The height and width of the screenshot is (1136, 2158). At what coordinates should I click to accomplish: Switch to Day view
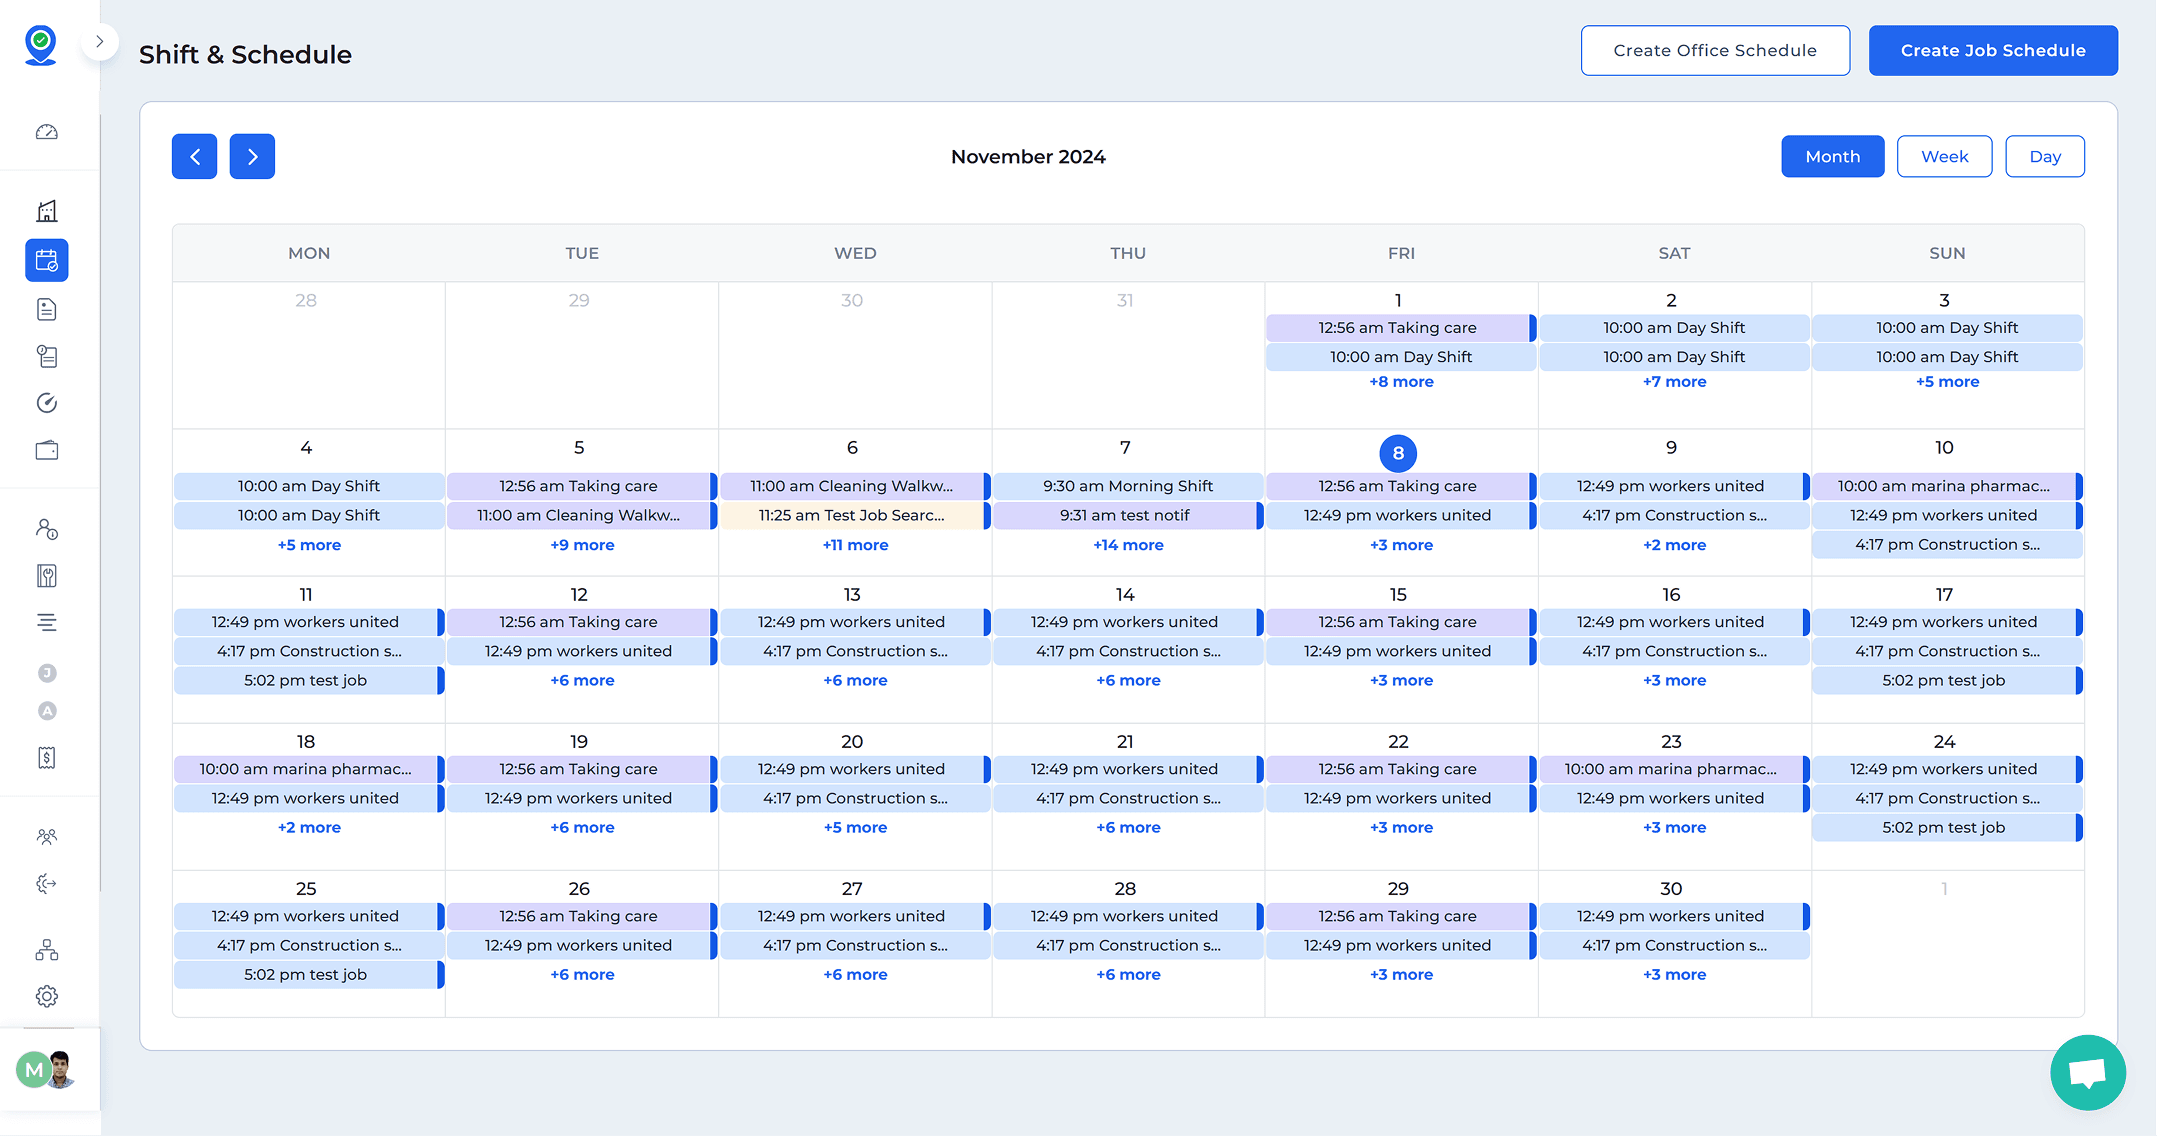[x=2045, y=157]
